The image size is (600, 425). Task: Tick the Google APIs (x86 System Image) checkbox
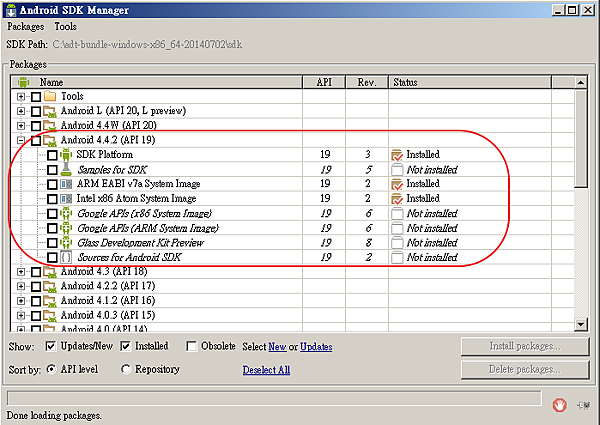pos(52,213)
